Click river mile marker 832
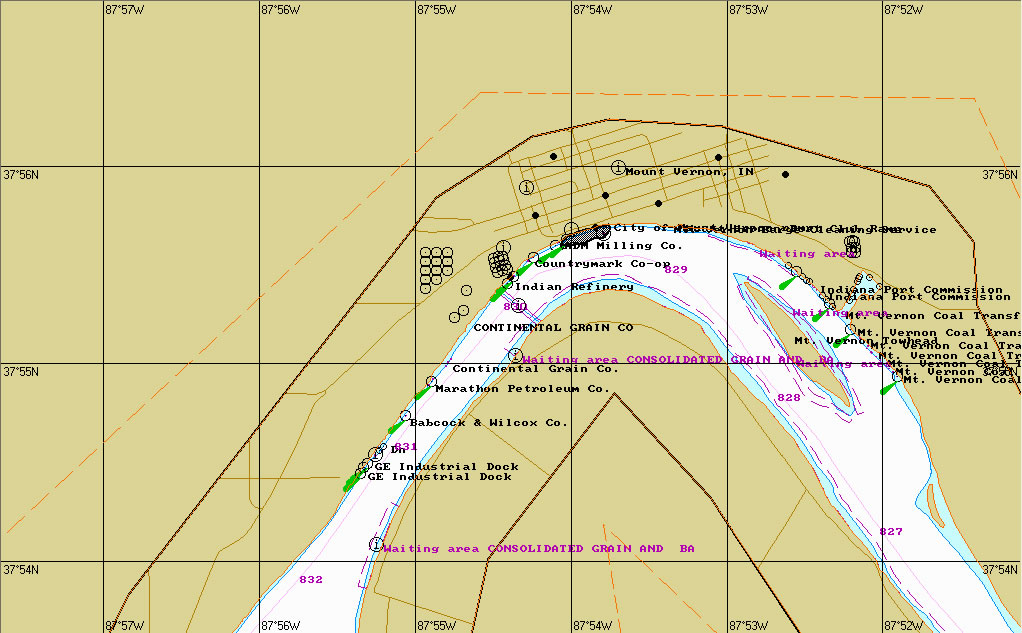This screenshot has width=1022, height=633. pos(311,580)
